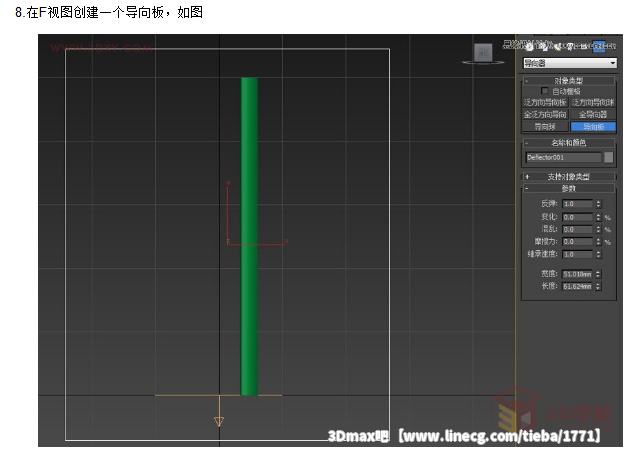
Task: Click the 泛方向导向球 button
Action: 593,102
